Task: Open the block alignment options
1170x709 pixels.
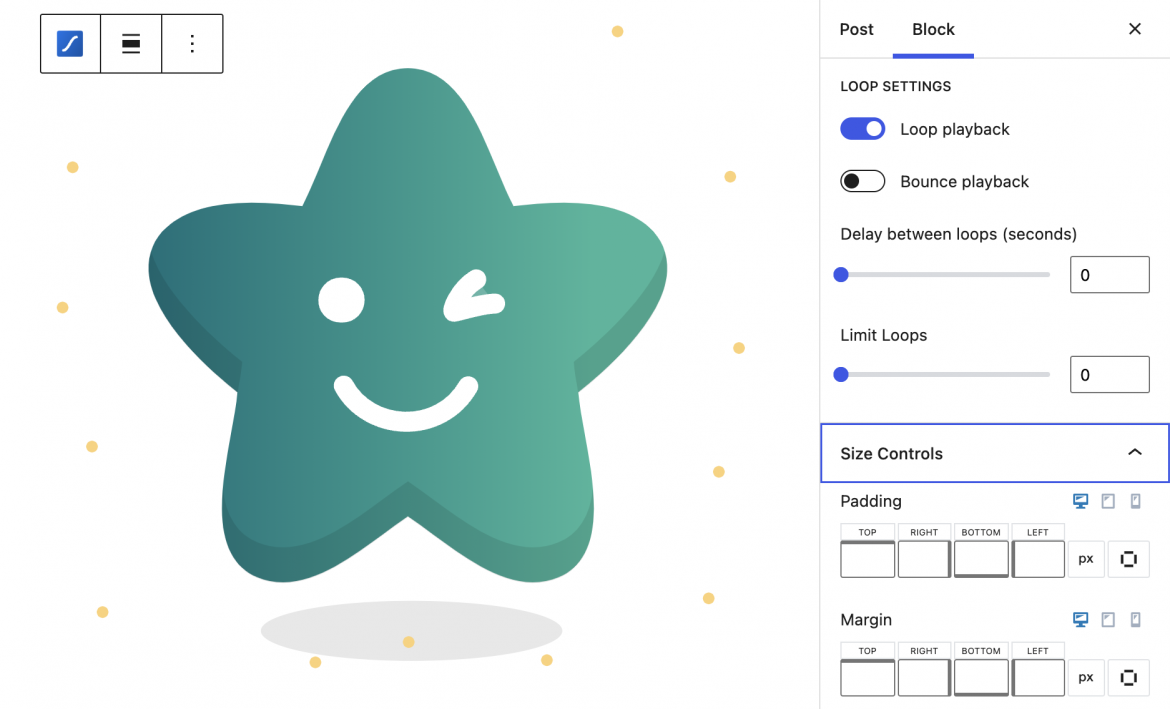Action: (x=131, y=44)
